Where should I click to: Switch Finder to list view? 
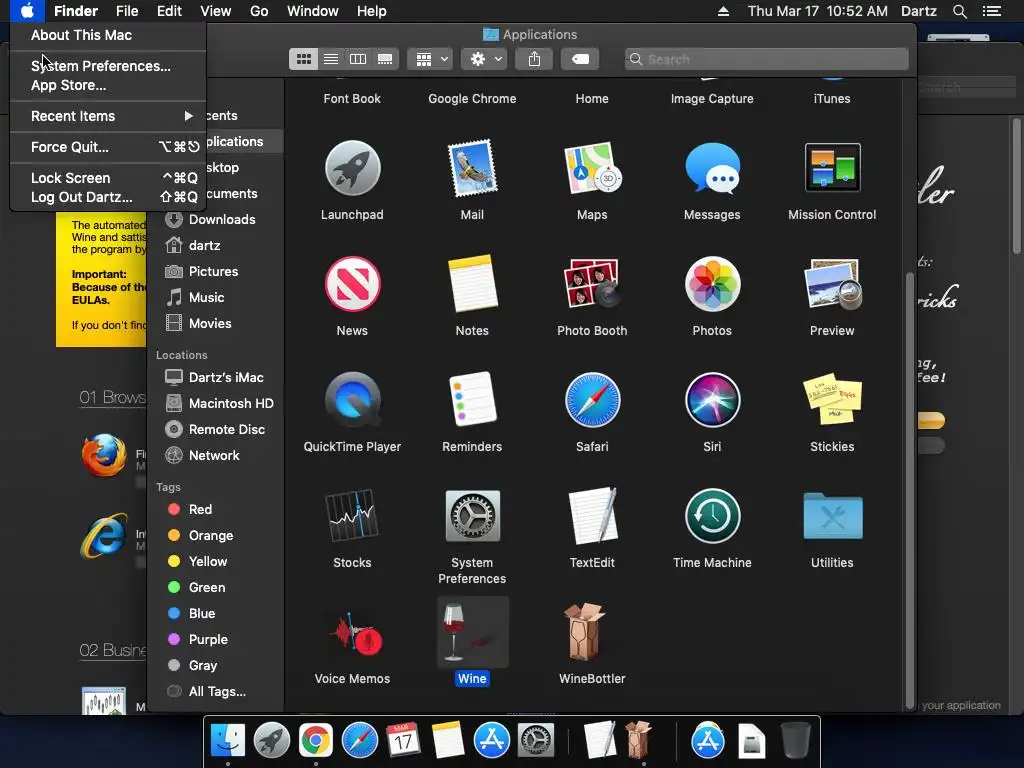(x=330, y=59)
